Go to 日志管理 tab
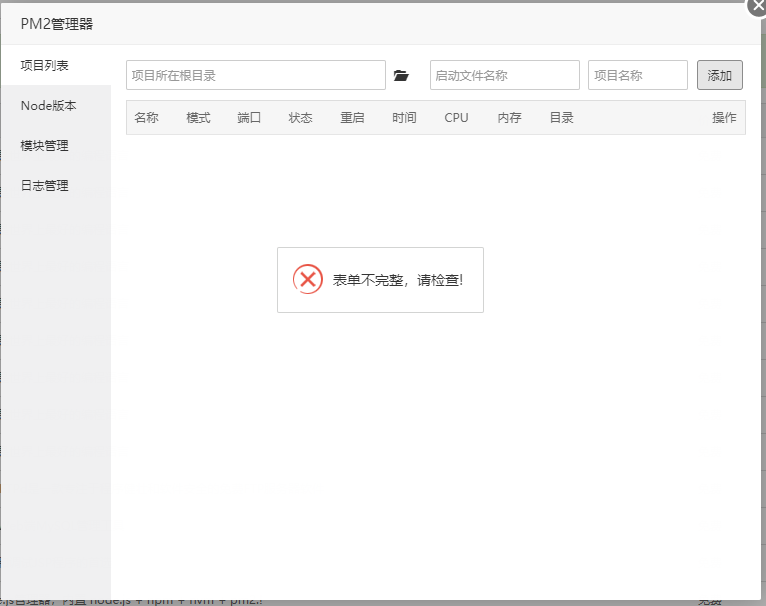Image resolution: width=766 pixels, height=606 pixels. (x=56, y=186)
